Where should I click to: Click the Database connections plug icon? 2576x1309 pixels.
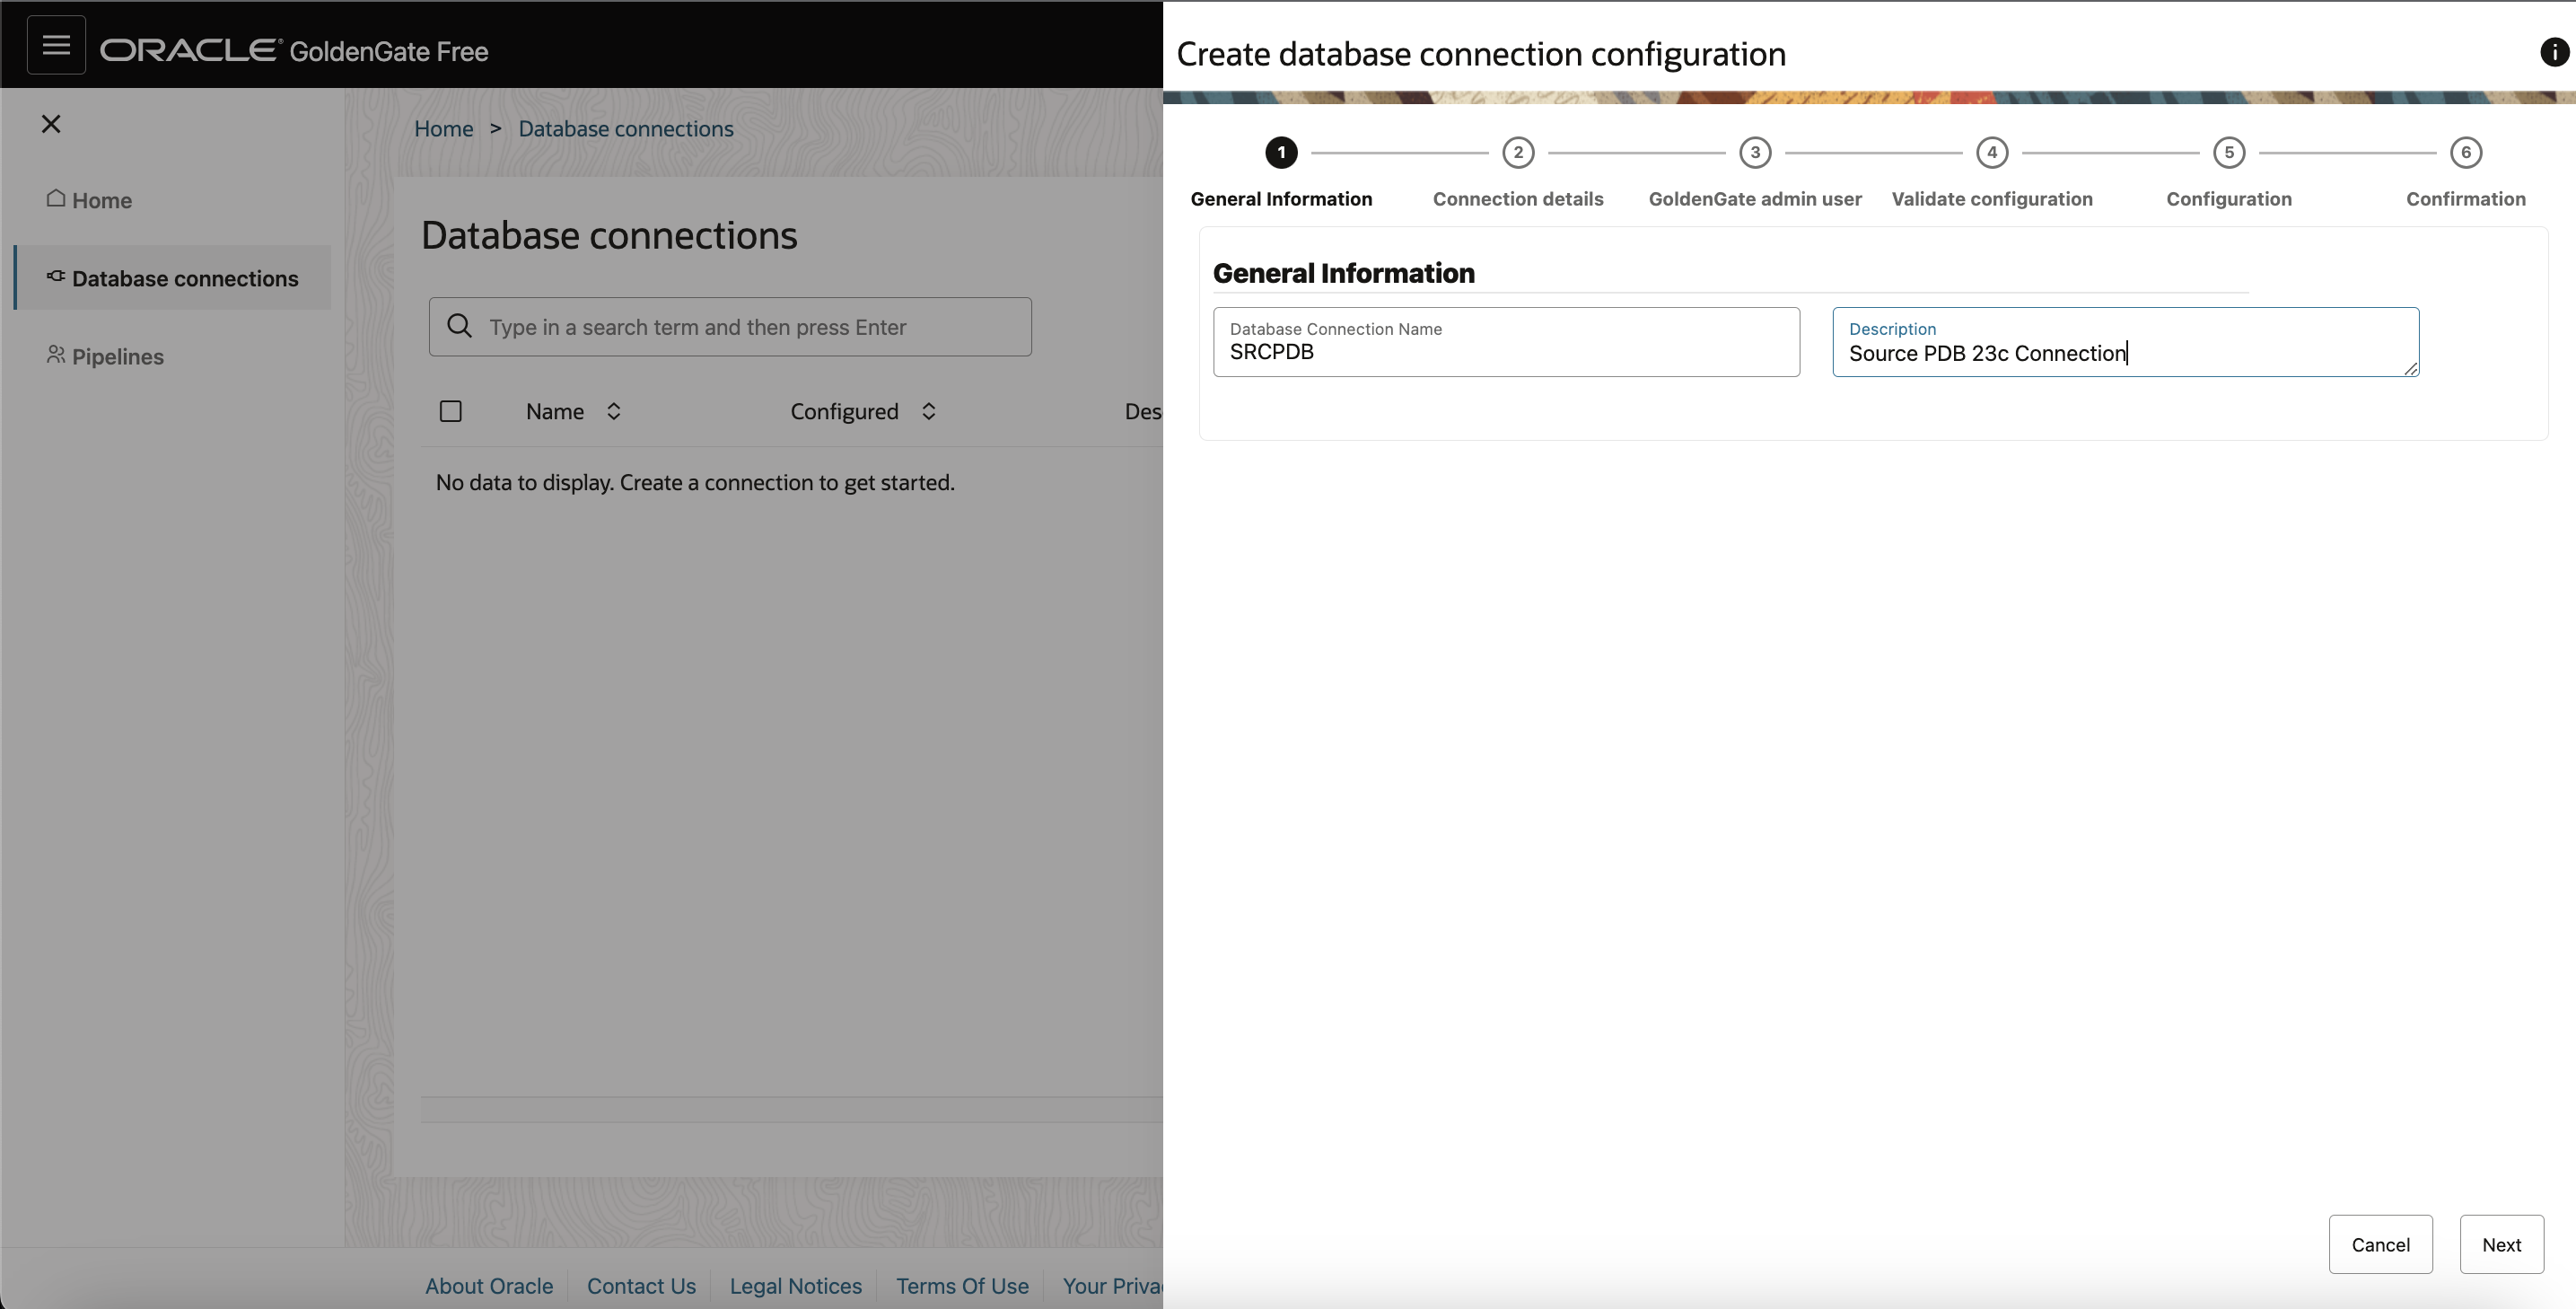pyautogui.click(x=56, y=277)
